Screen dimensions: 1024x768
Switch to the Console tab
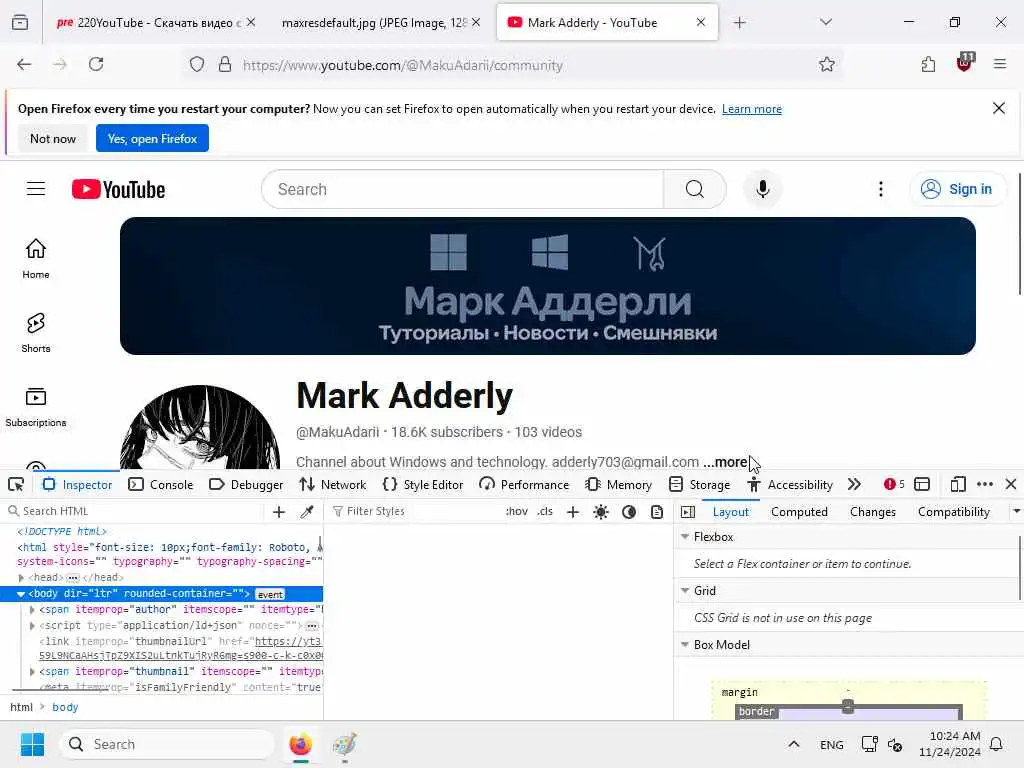[x=161, y=485]
